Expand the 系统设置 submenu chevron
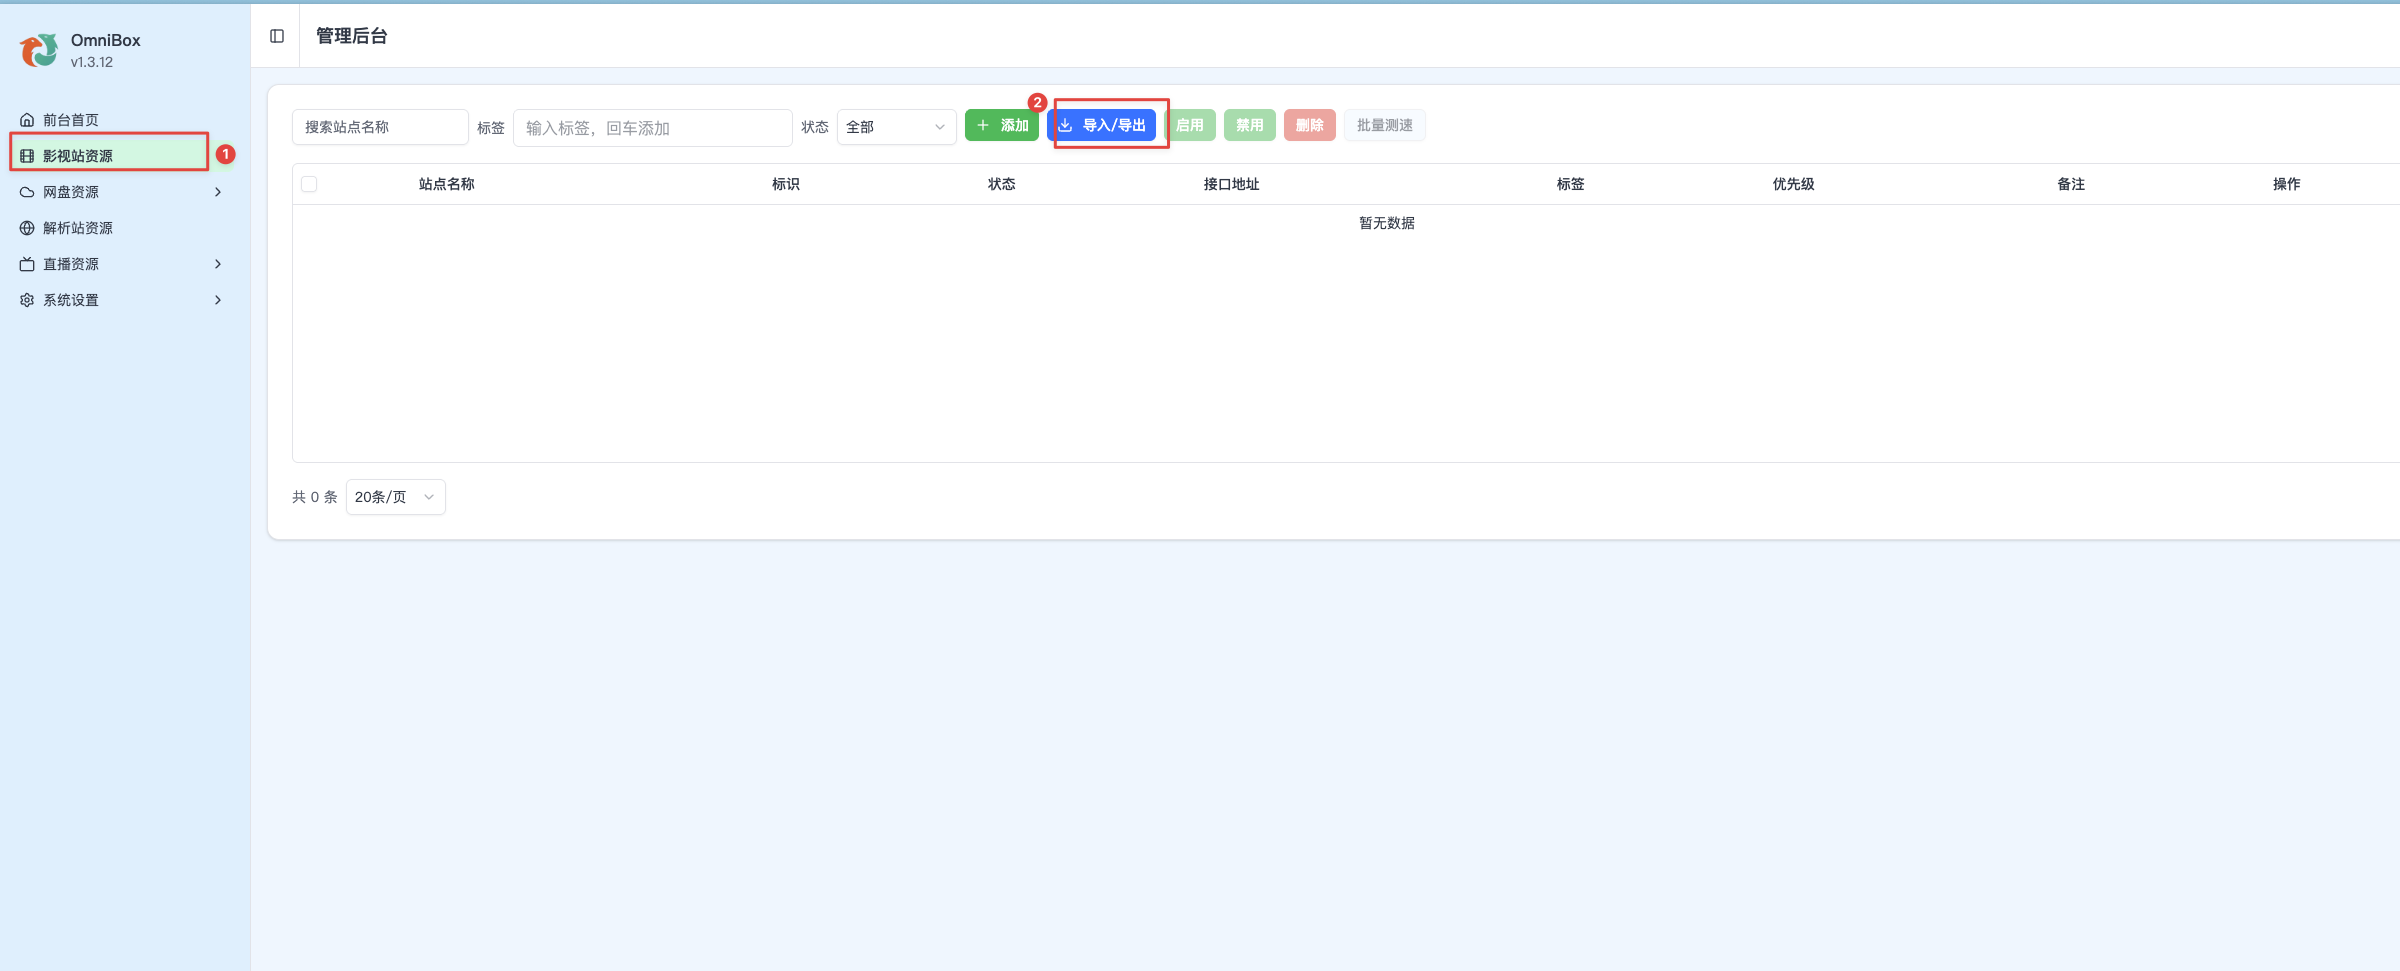Image resolution: width=2400 pixels, height=971 pixels. 218,300
